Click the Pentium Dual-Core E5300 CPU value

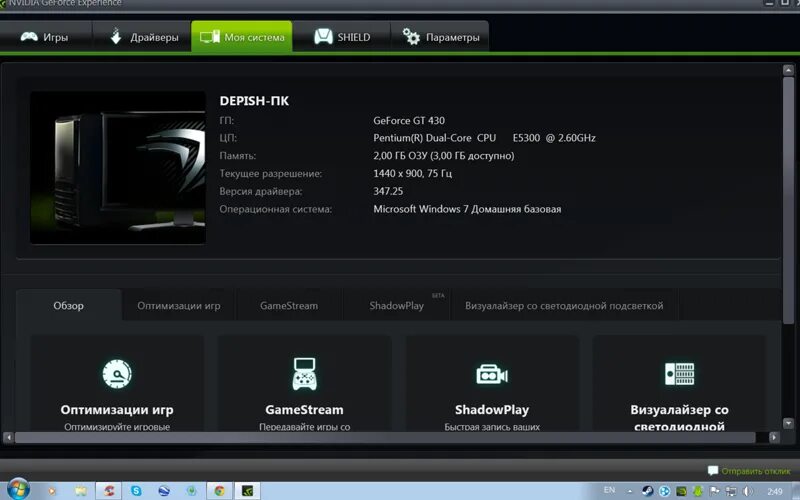(x=484, y=138)
